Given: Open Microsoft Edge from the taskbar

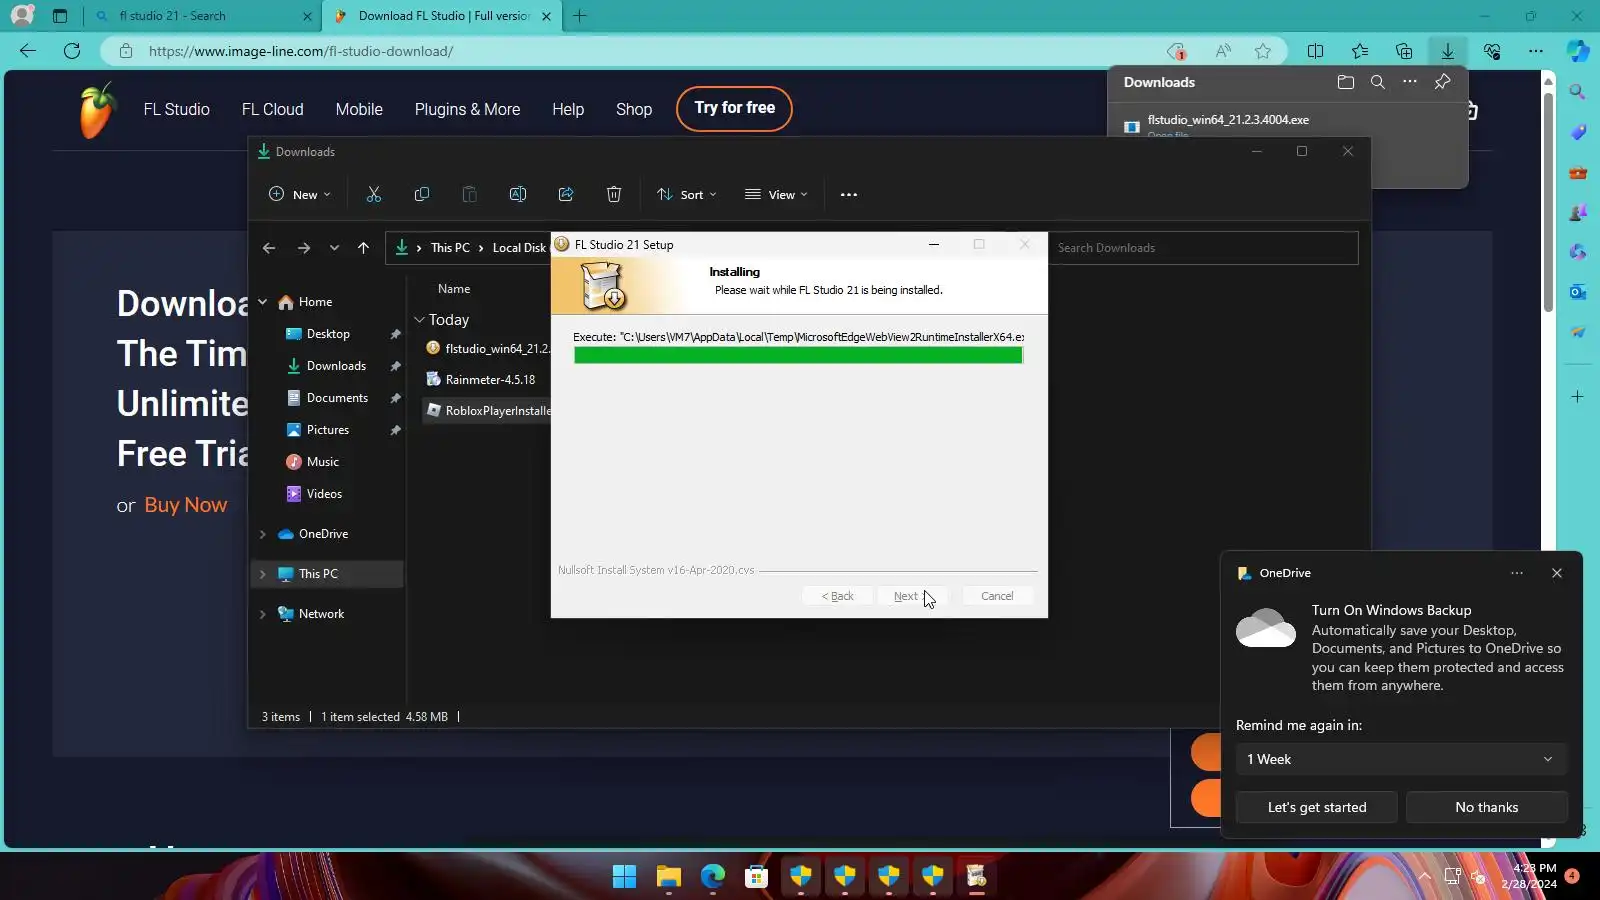Looking at the screenshot, I should pyautogui.click(x=713, y=877).
